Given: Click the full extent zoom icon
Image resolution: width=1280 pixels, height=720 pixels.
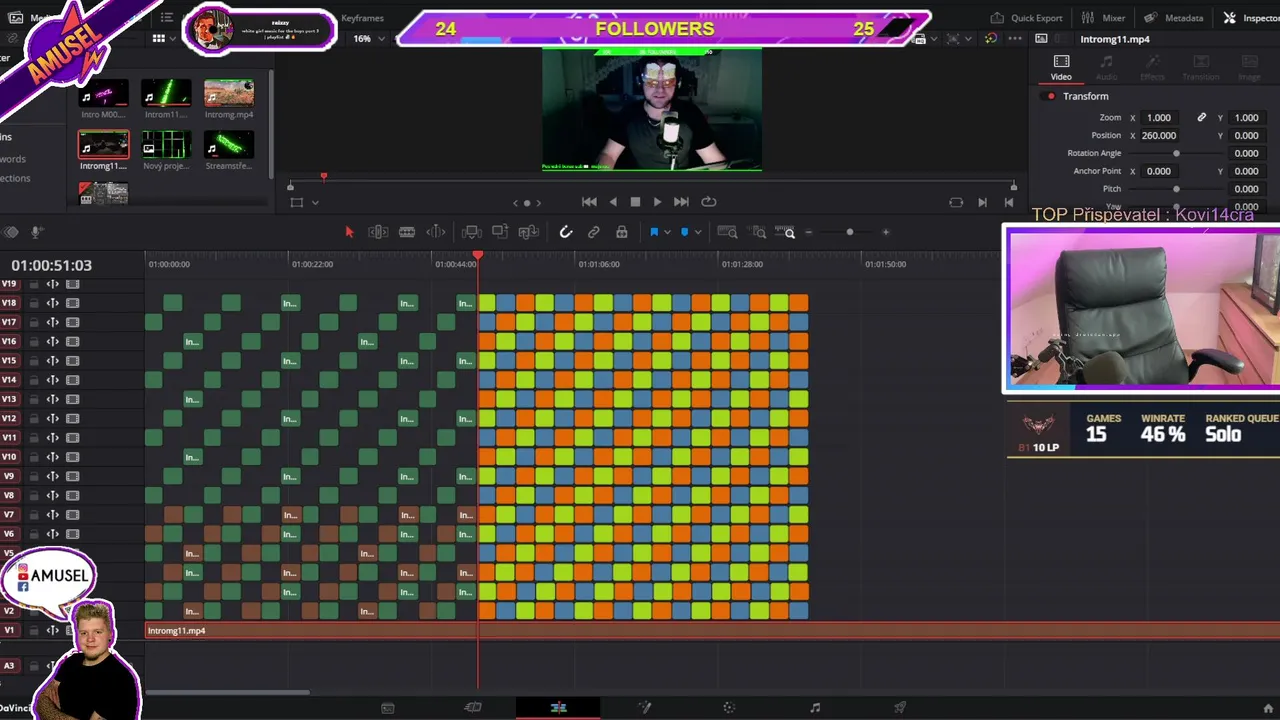Looking at the screenshot, I should click(x=728, y=232).
